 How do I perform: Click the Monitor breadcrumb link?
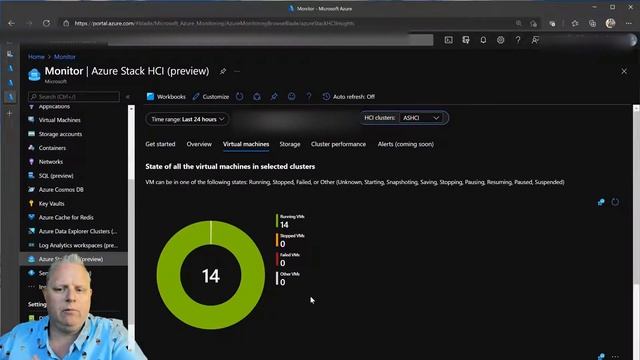point(64,57)
